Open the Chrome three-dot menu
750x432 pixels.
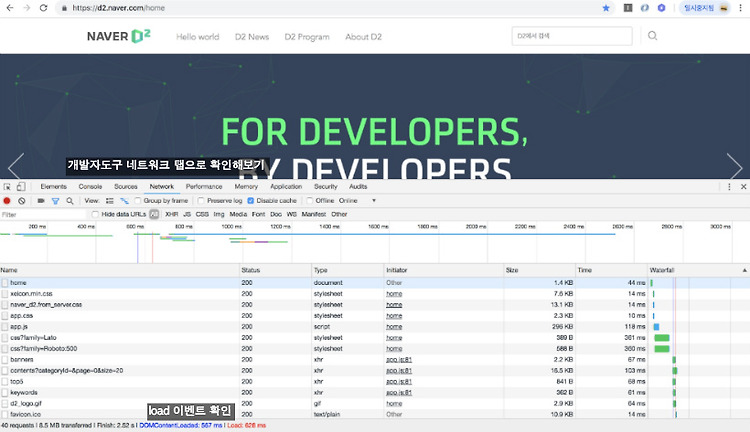(x=740, y=8)
